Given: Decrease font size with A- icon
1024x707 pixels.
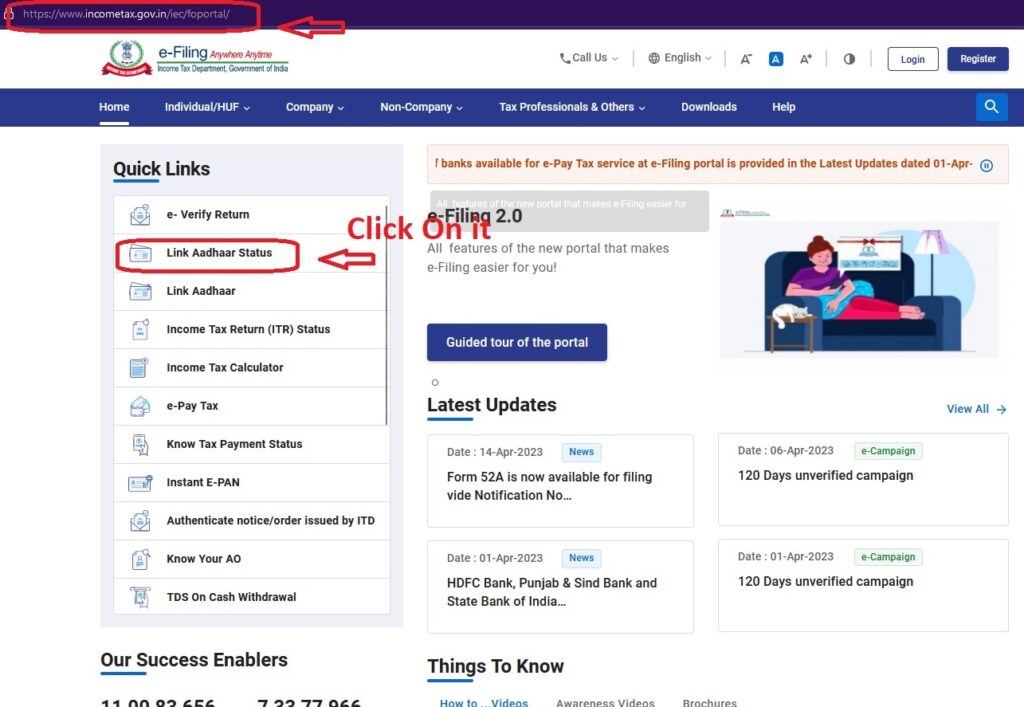Looking at the screenshot, I should pos(746,59).
